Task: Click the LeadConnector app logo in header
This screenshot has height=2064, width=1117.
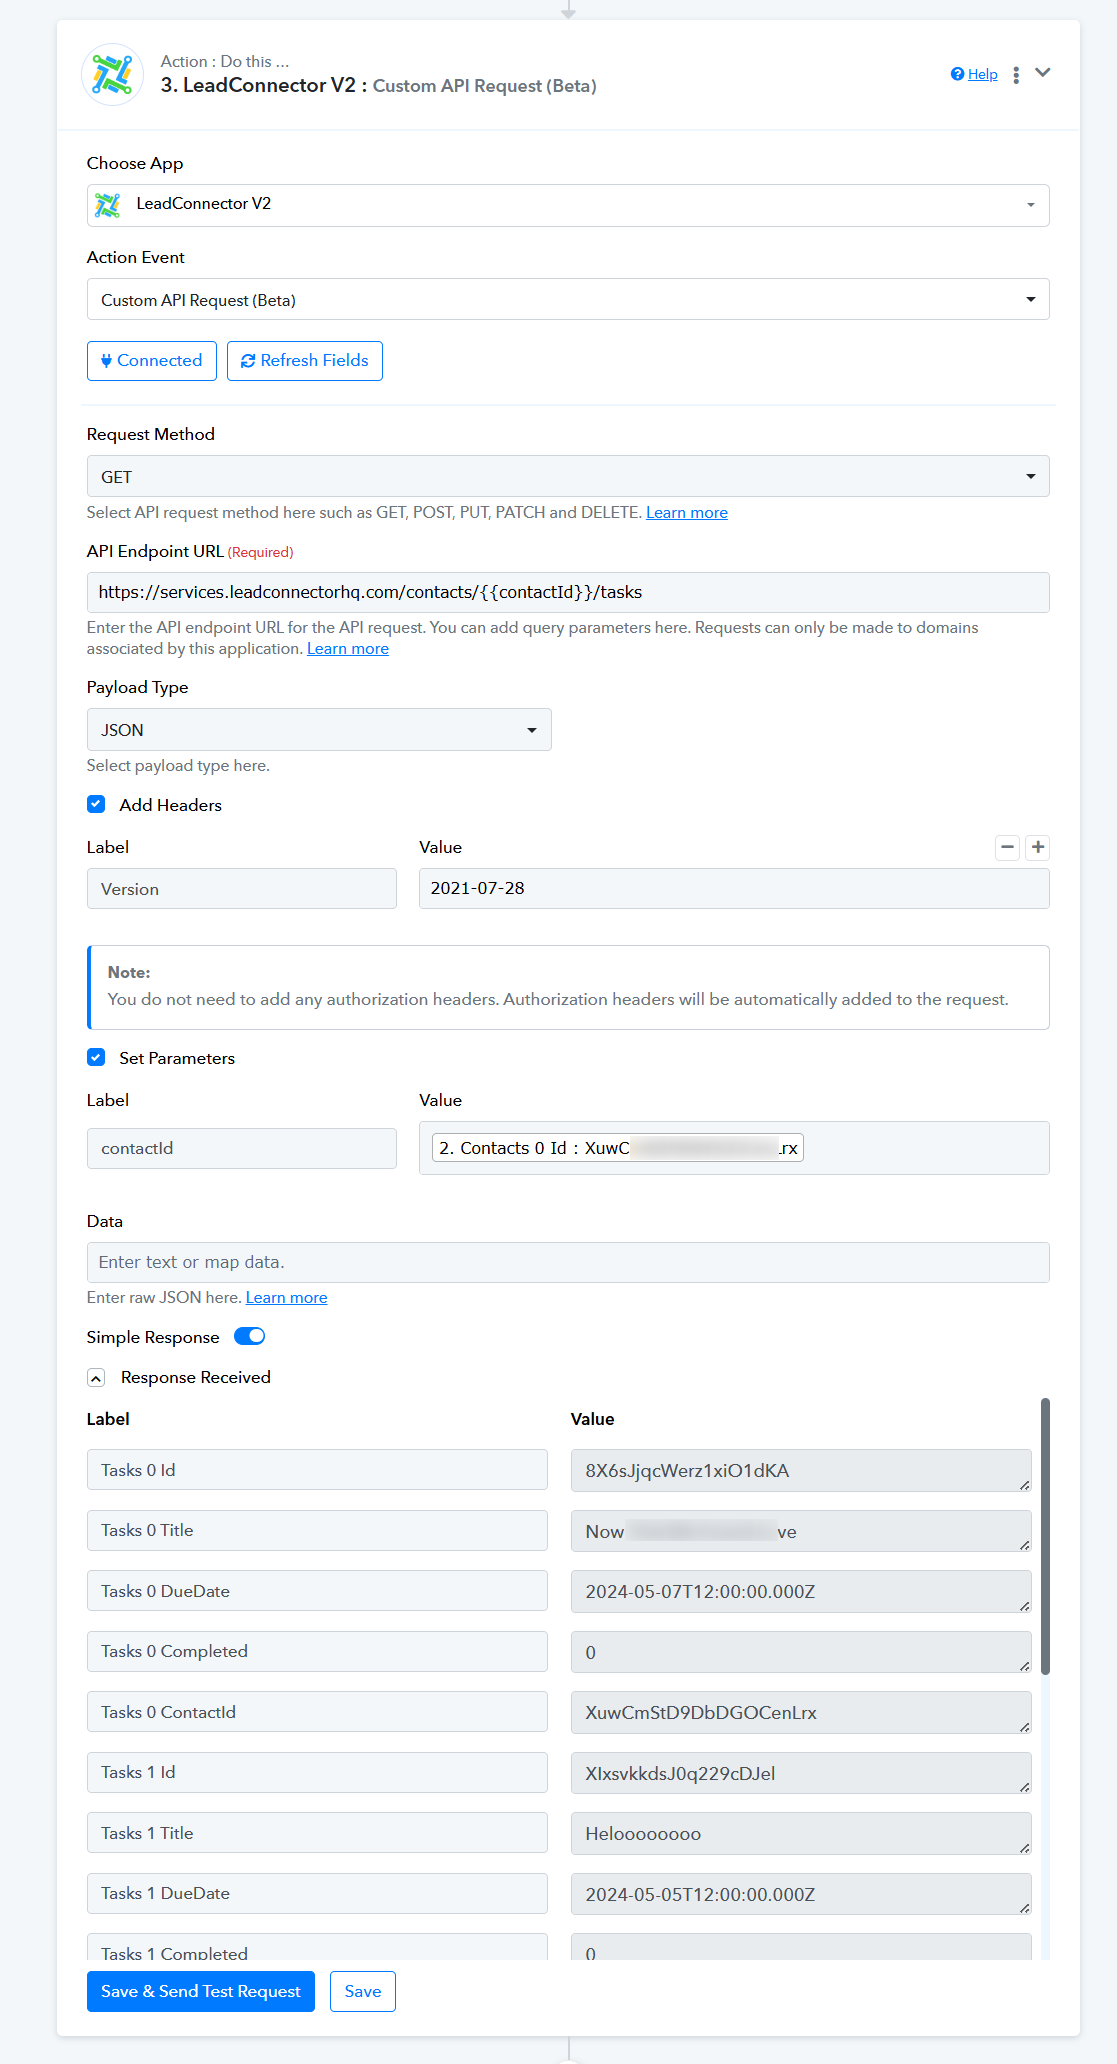Action: click(112, 74)
